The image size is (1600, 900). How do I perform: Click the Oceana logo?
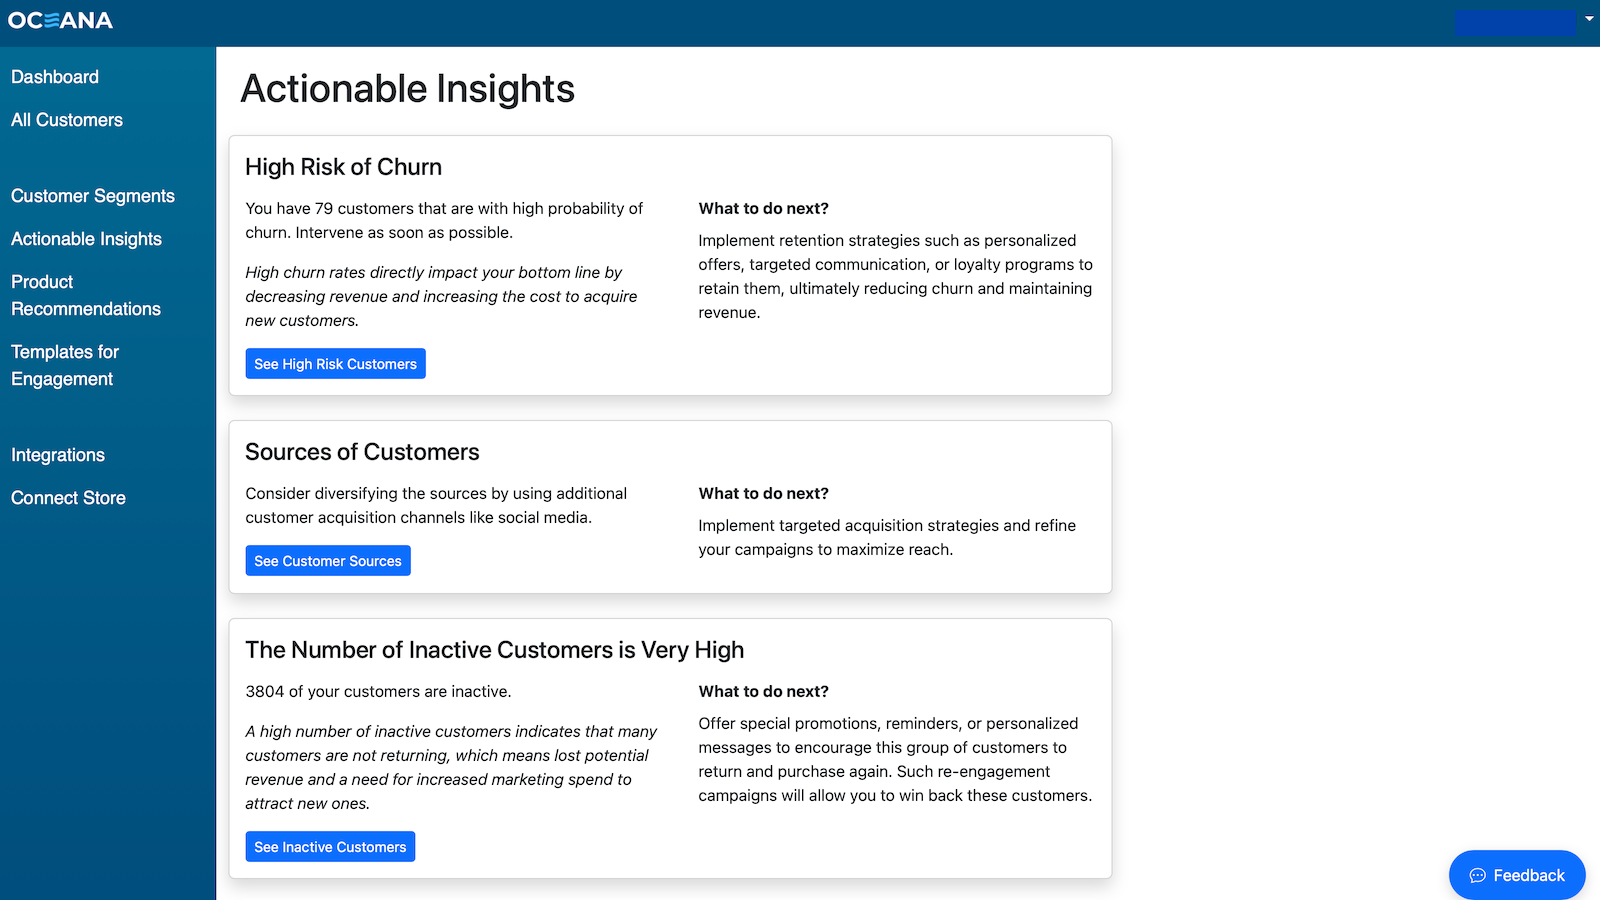[x=60, y=20]
